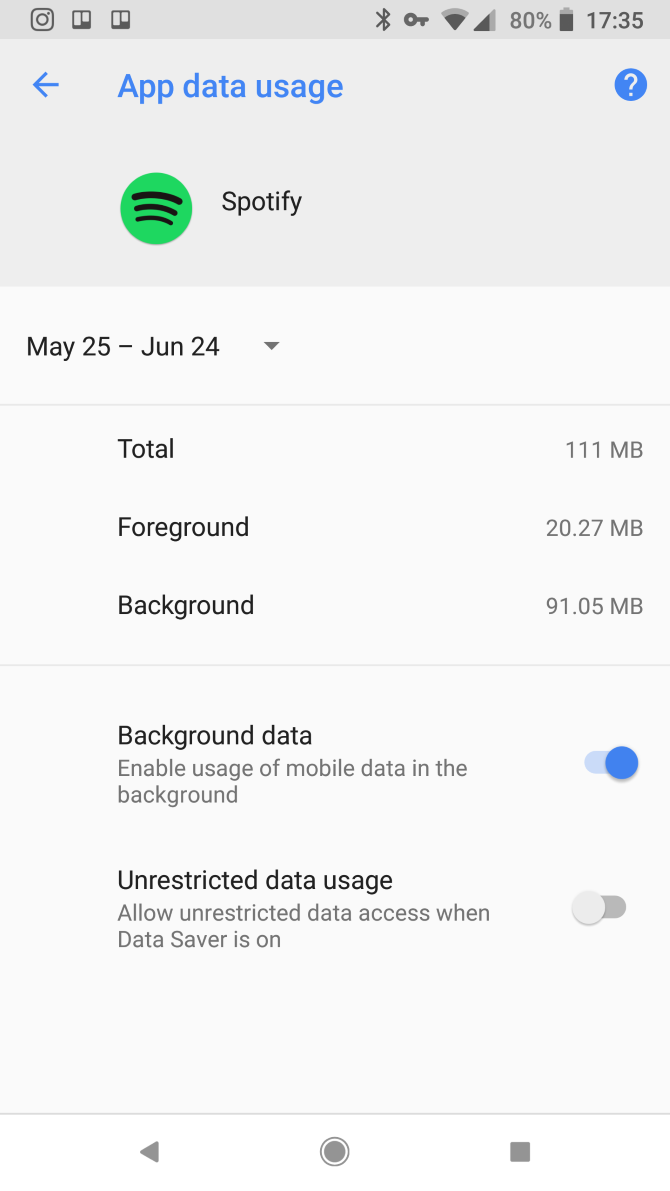
Task: Tap the Background data setting label
Action: coord(215,736)
